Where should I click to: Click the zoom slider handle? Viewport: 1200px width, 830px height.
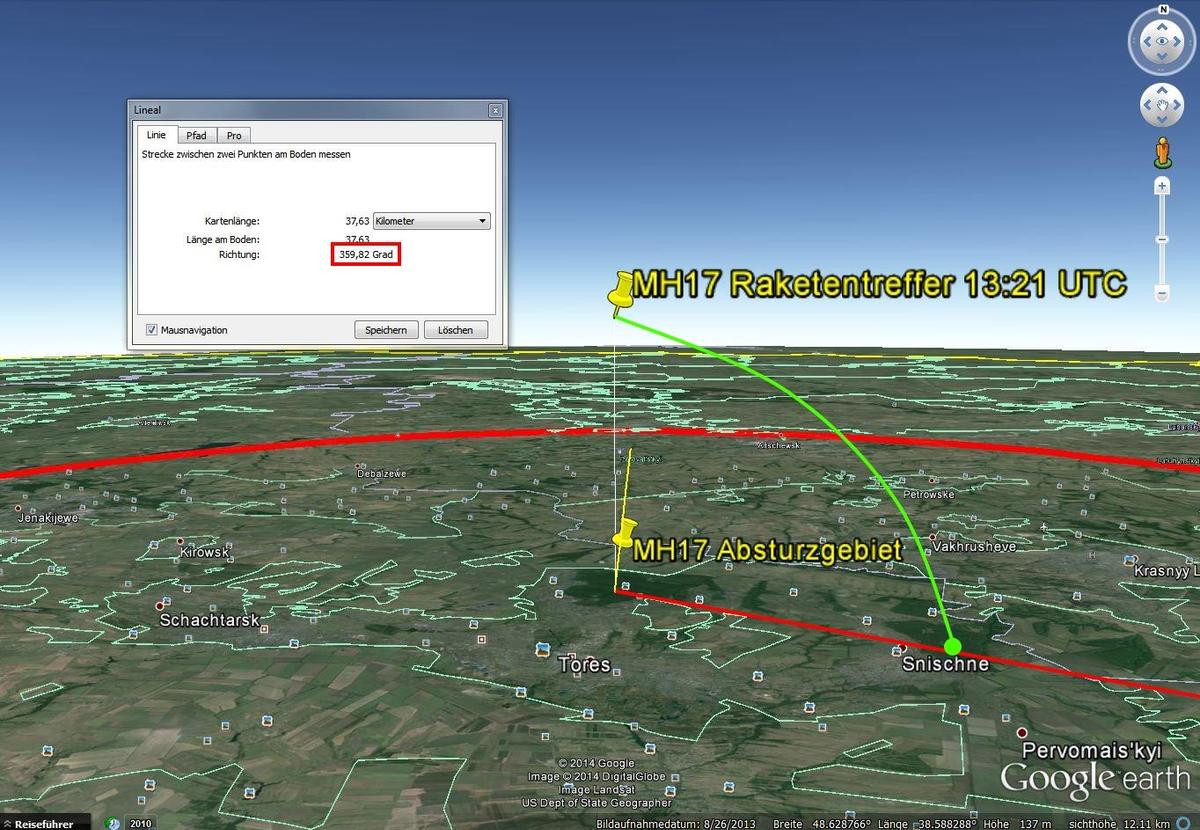click(1162, 240)
